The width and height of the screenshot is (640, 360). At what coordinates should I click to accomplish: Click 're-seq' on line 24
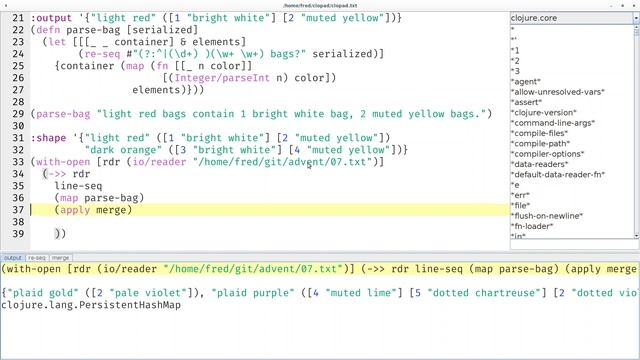click(x=102, y=54)
